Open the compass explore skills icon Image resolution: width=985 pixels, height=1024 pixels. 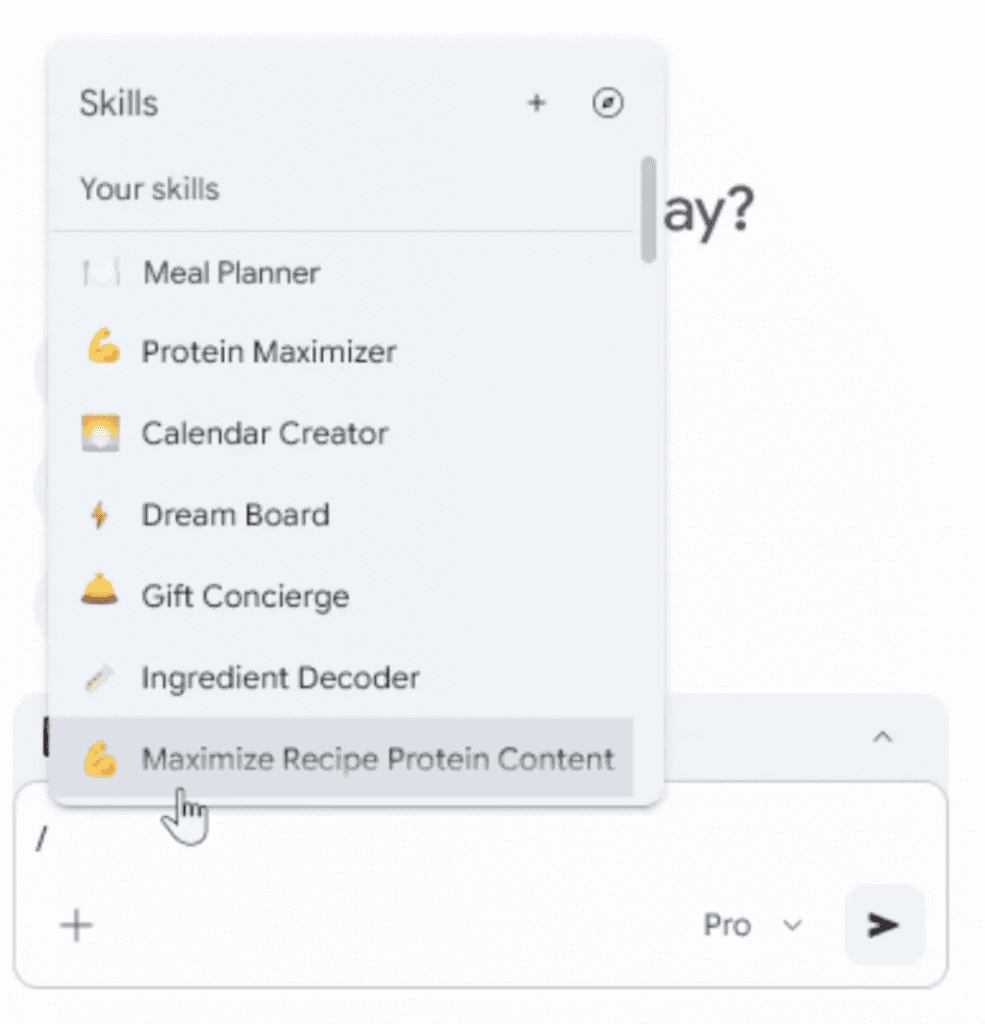[608, 103]
